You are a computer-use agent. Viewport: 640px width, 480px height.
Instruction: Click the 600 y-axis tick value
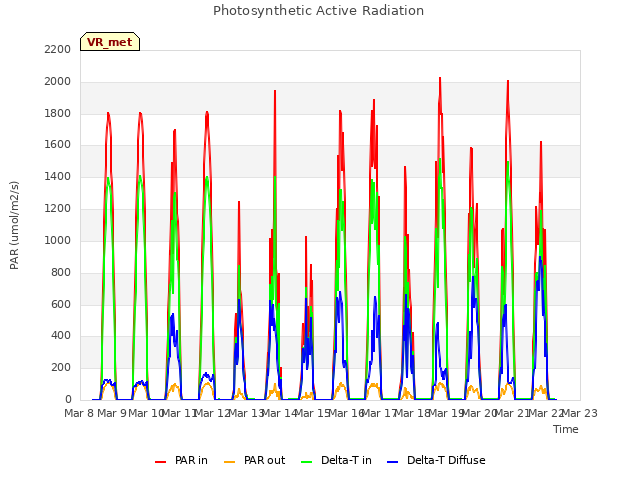coord(61,304)
